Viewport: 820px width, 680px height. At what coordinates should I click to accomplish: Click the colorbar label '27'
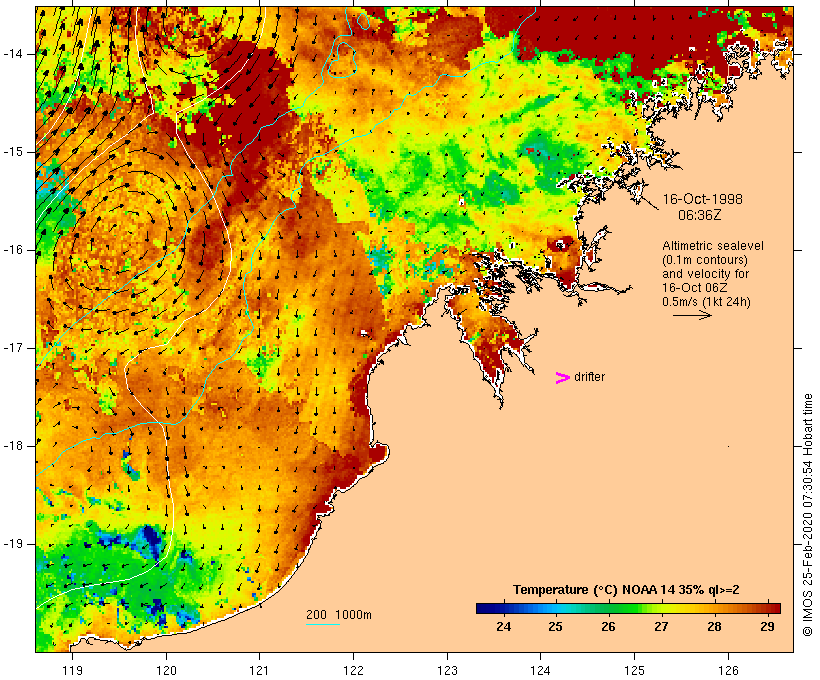[661, 627]
